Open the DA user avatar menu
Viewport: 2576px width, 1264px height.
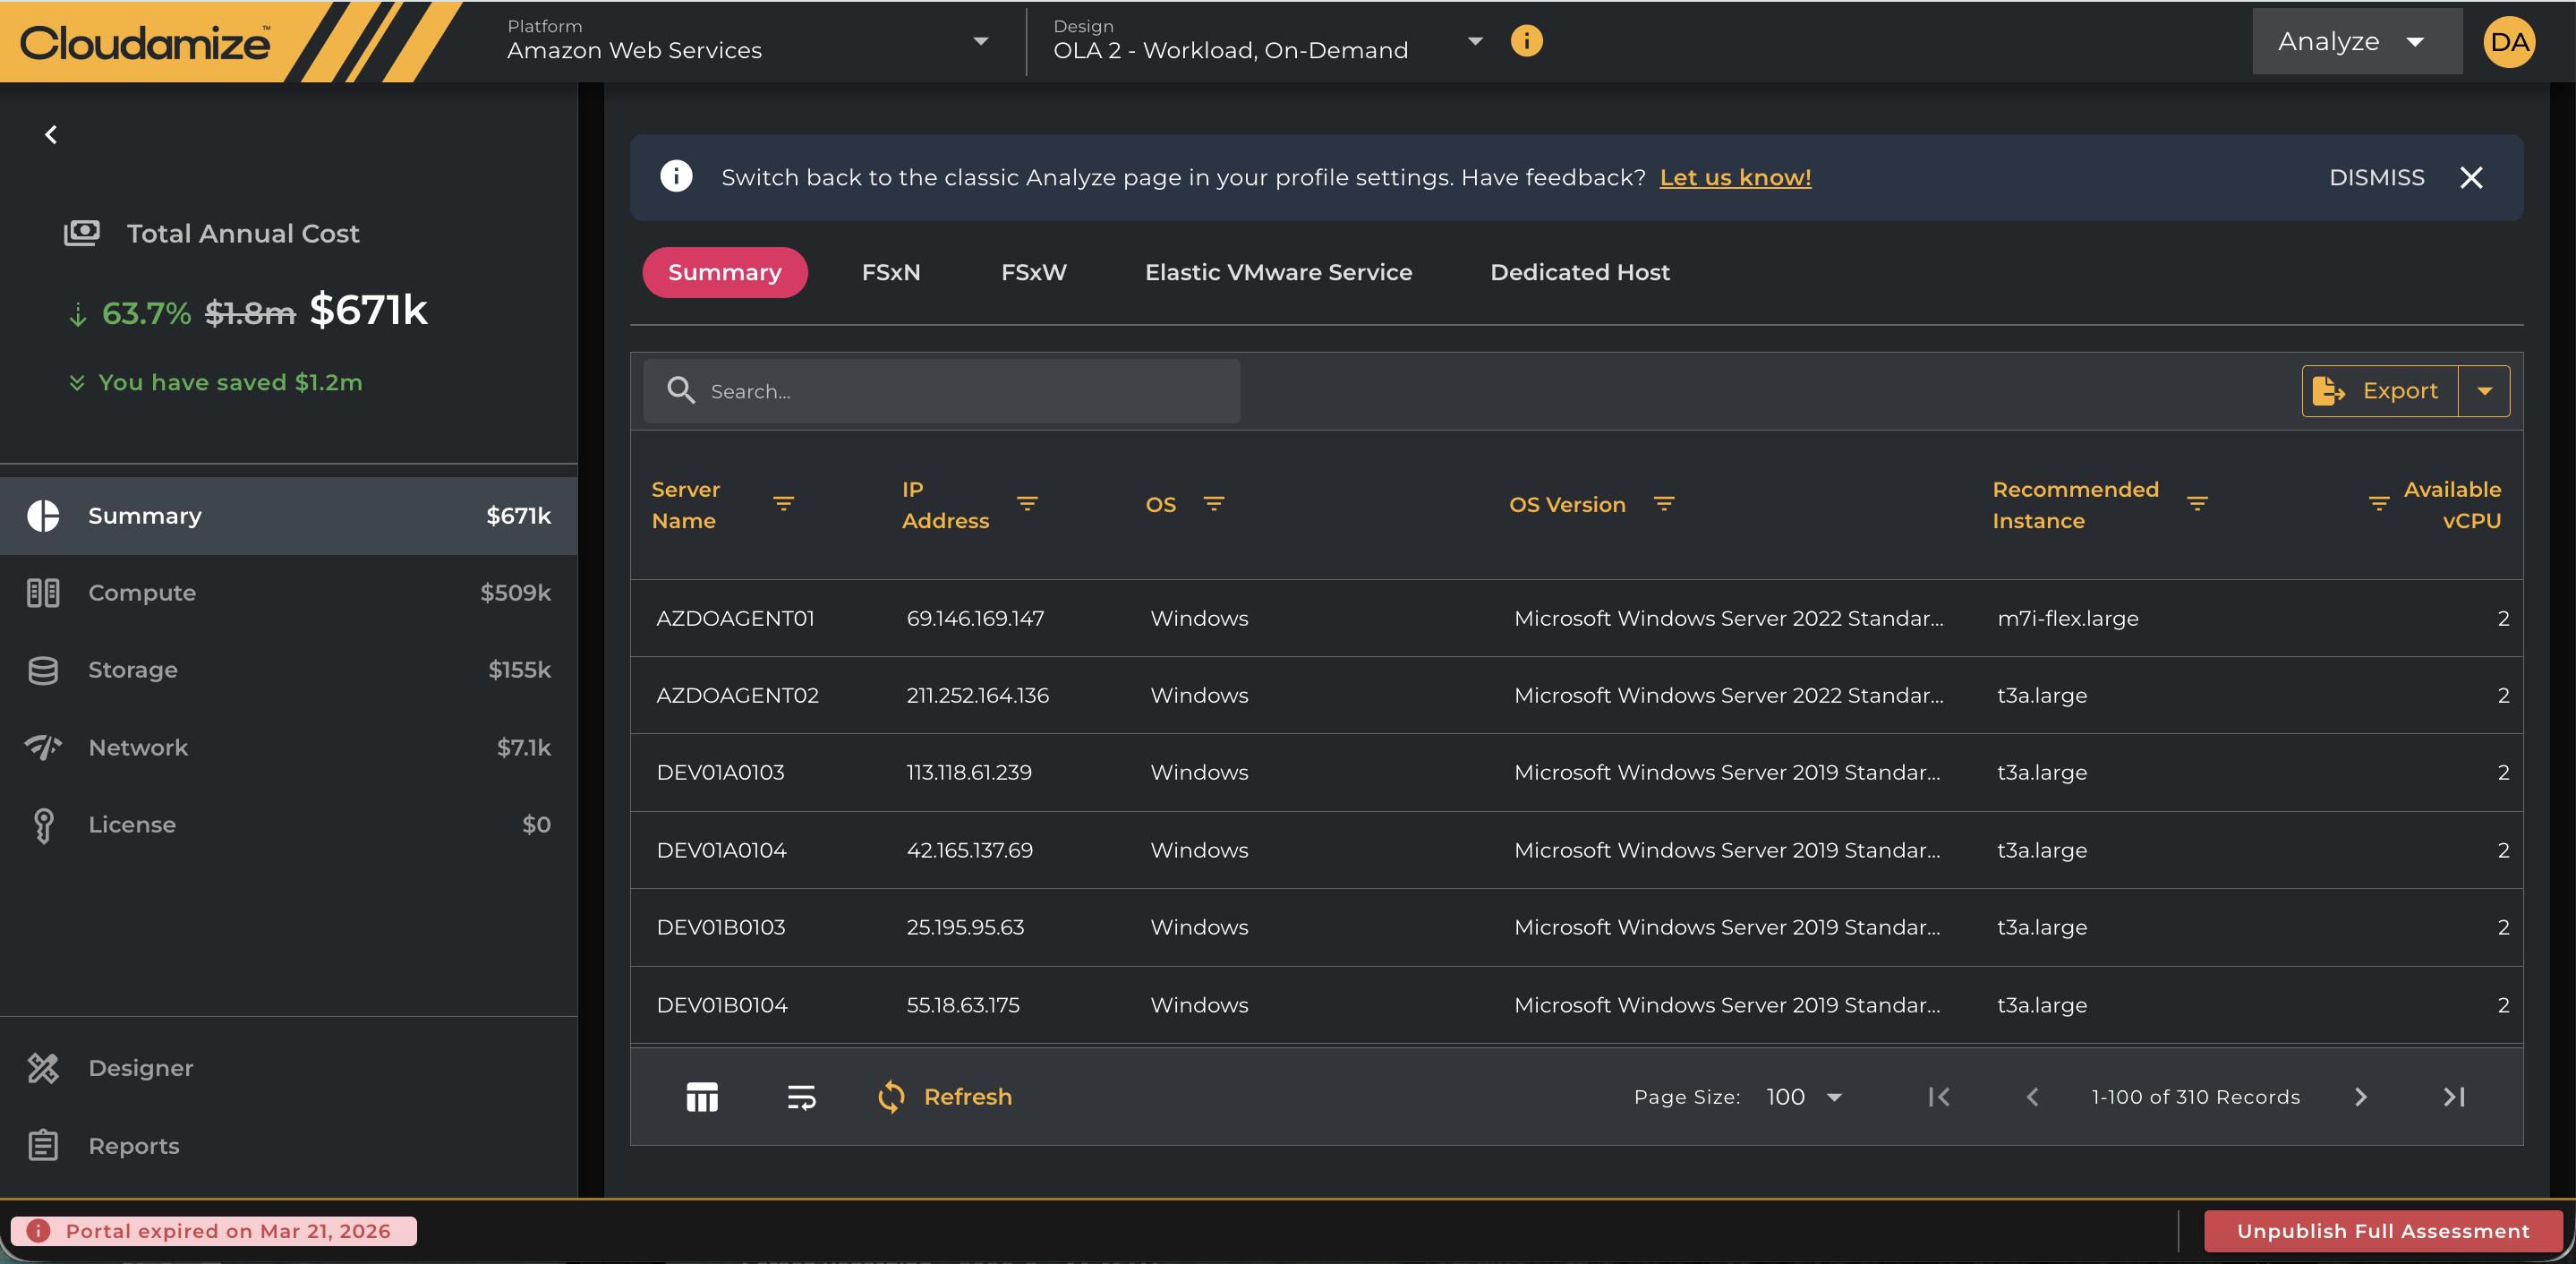coord(2509,42)
